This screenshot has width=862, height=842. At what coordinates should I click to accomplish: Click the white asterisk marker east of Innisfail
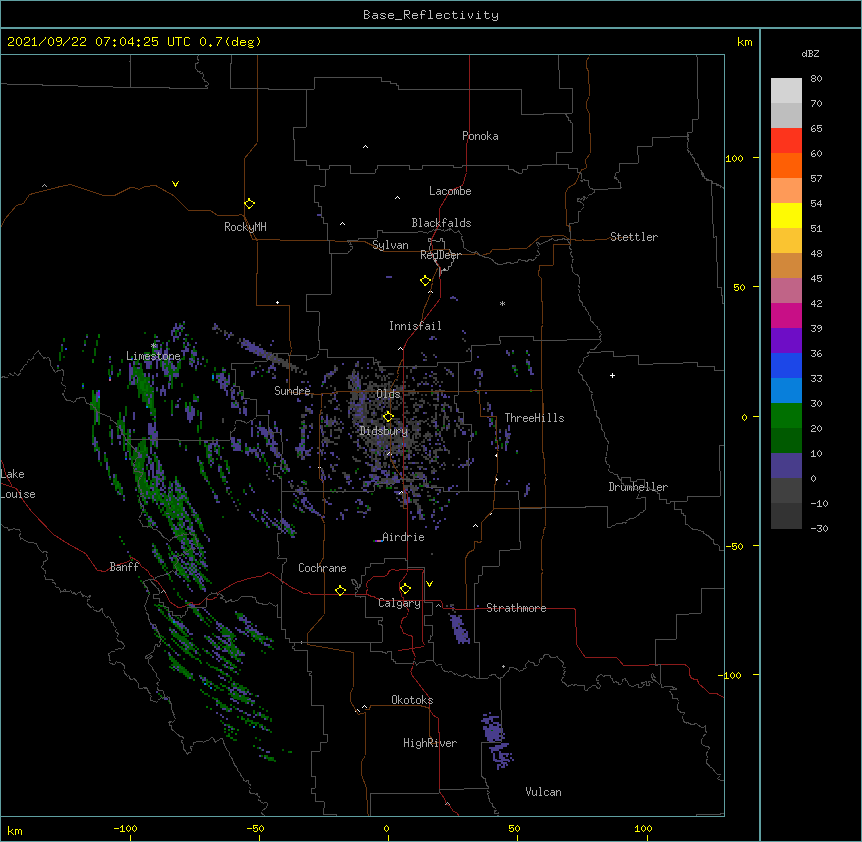tap(502, 303)
